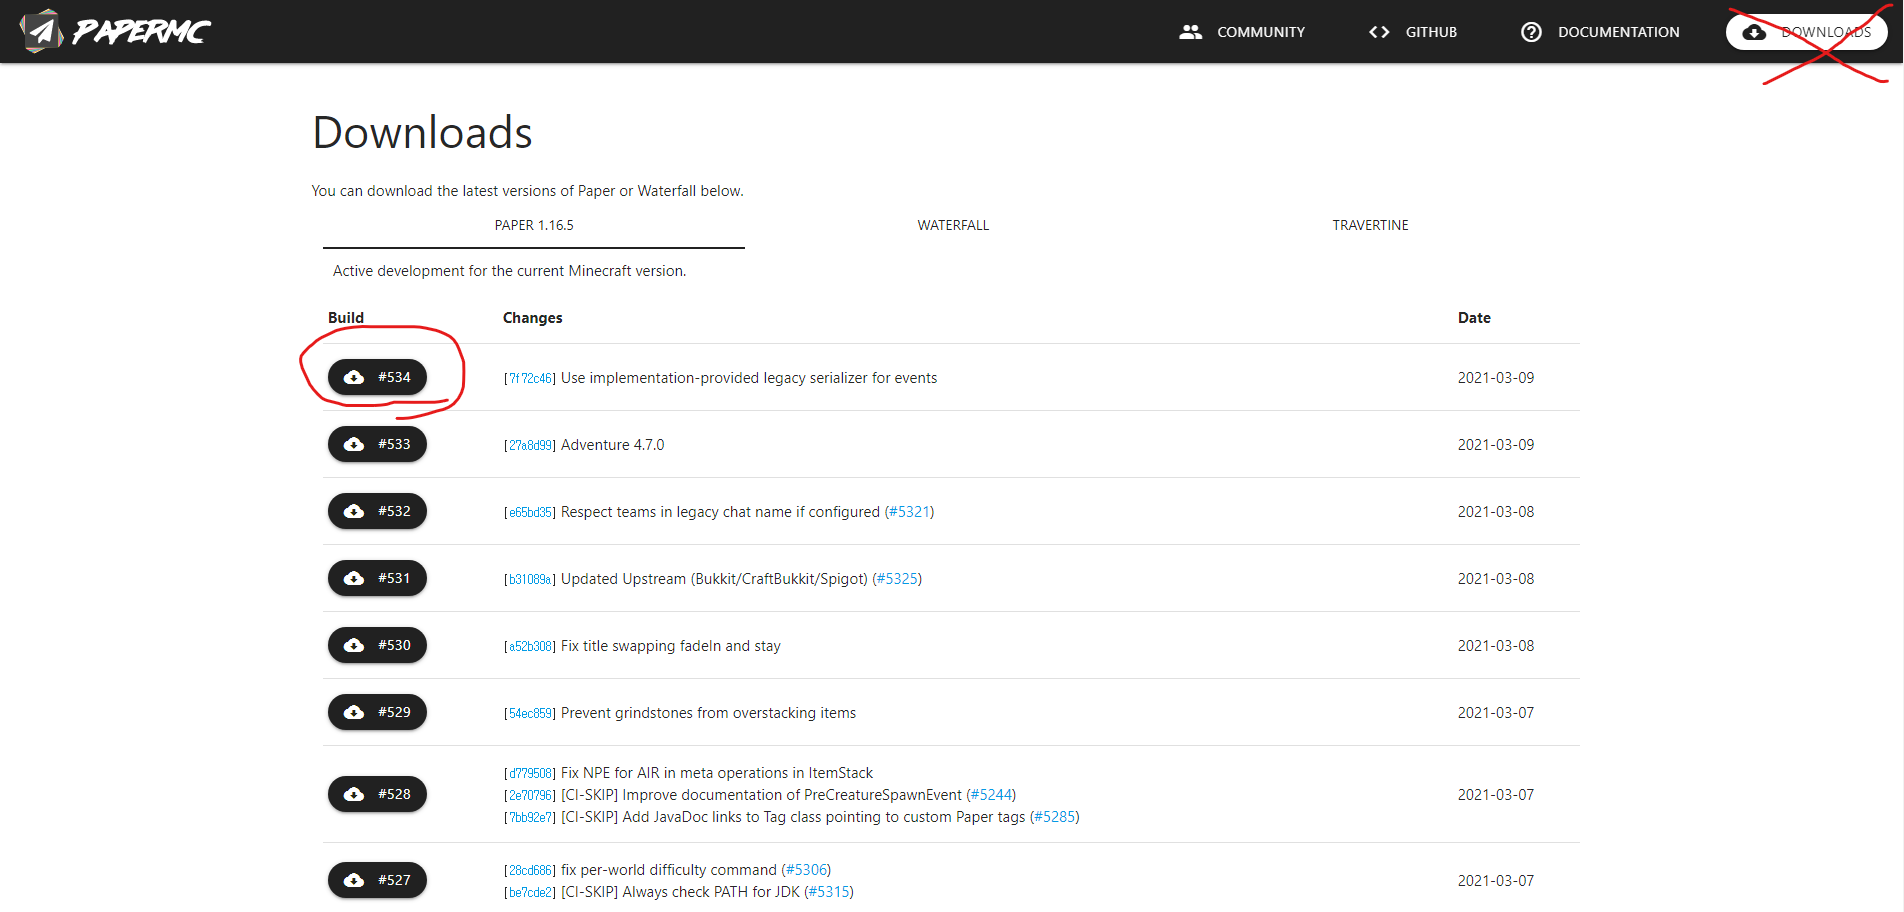Click the GitHub code brackets icon
Image resolution: width=1904 pixels, height=912 pixels.
pyautogui.click(x=1379, y=32)
